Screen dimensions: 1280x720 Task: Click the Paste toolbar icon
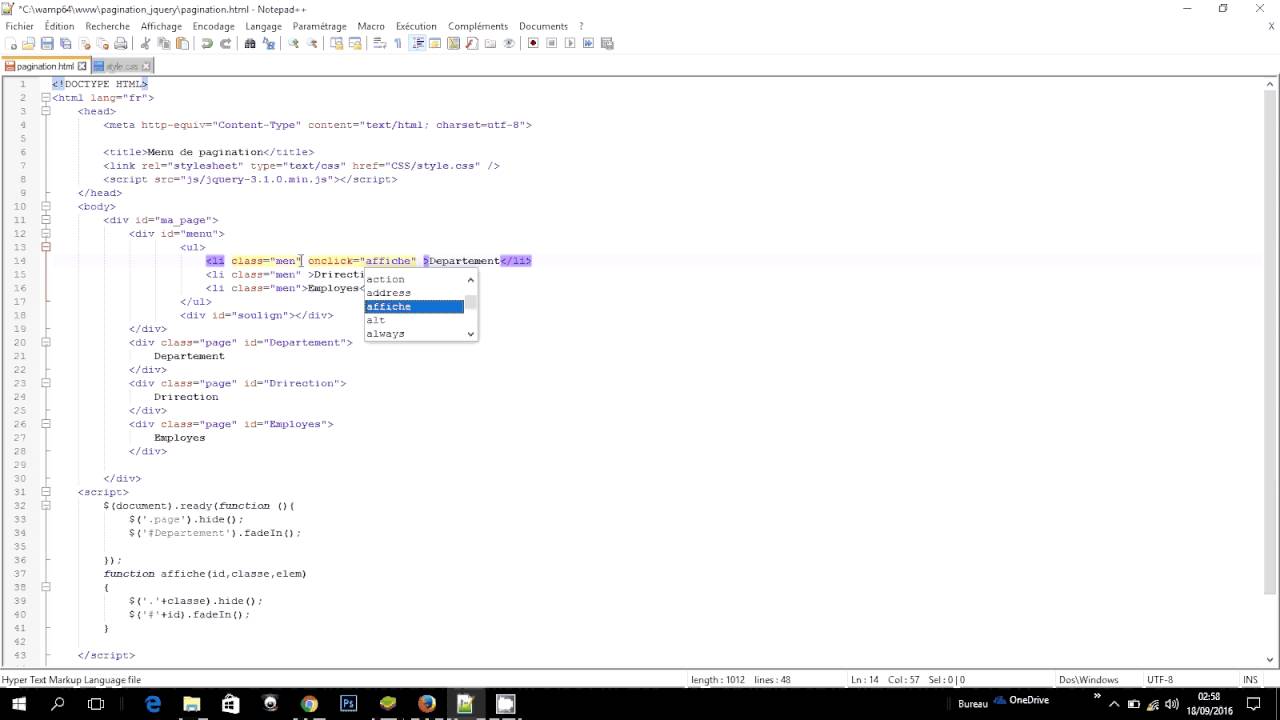(x=182, y=43)
